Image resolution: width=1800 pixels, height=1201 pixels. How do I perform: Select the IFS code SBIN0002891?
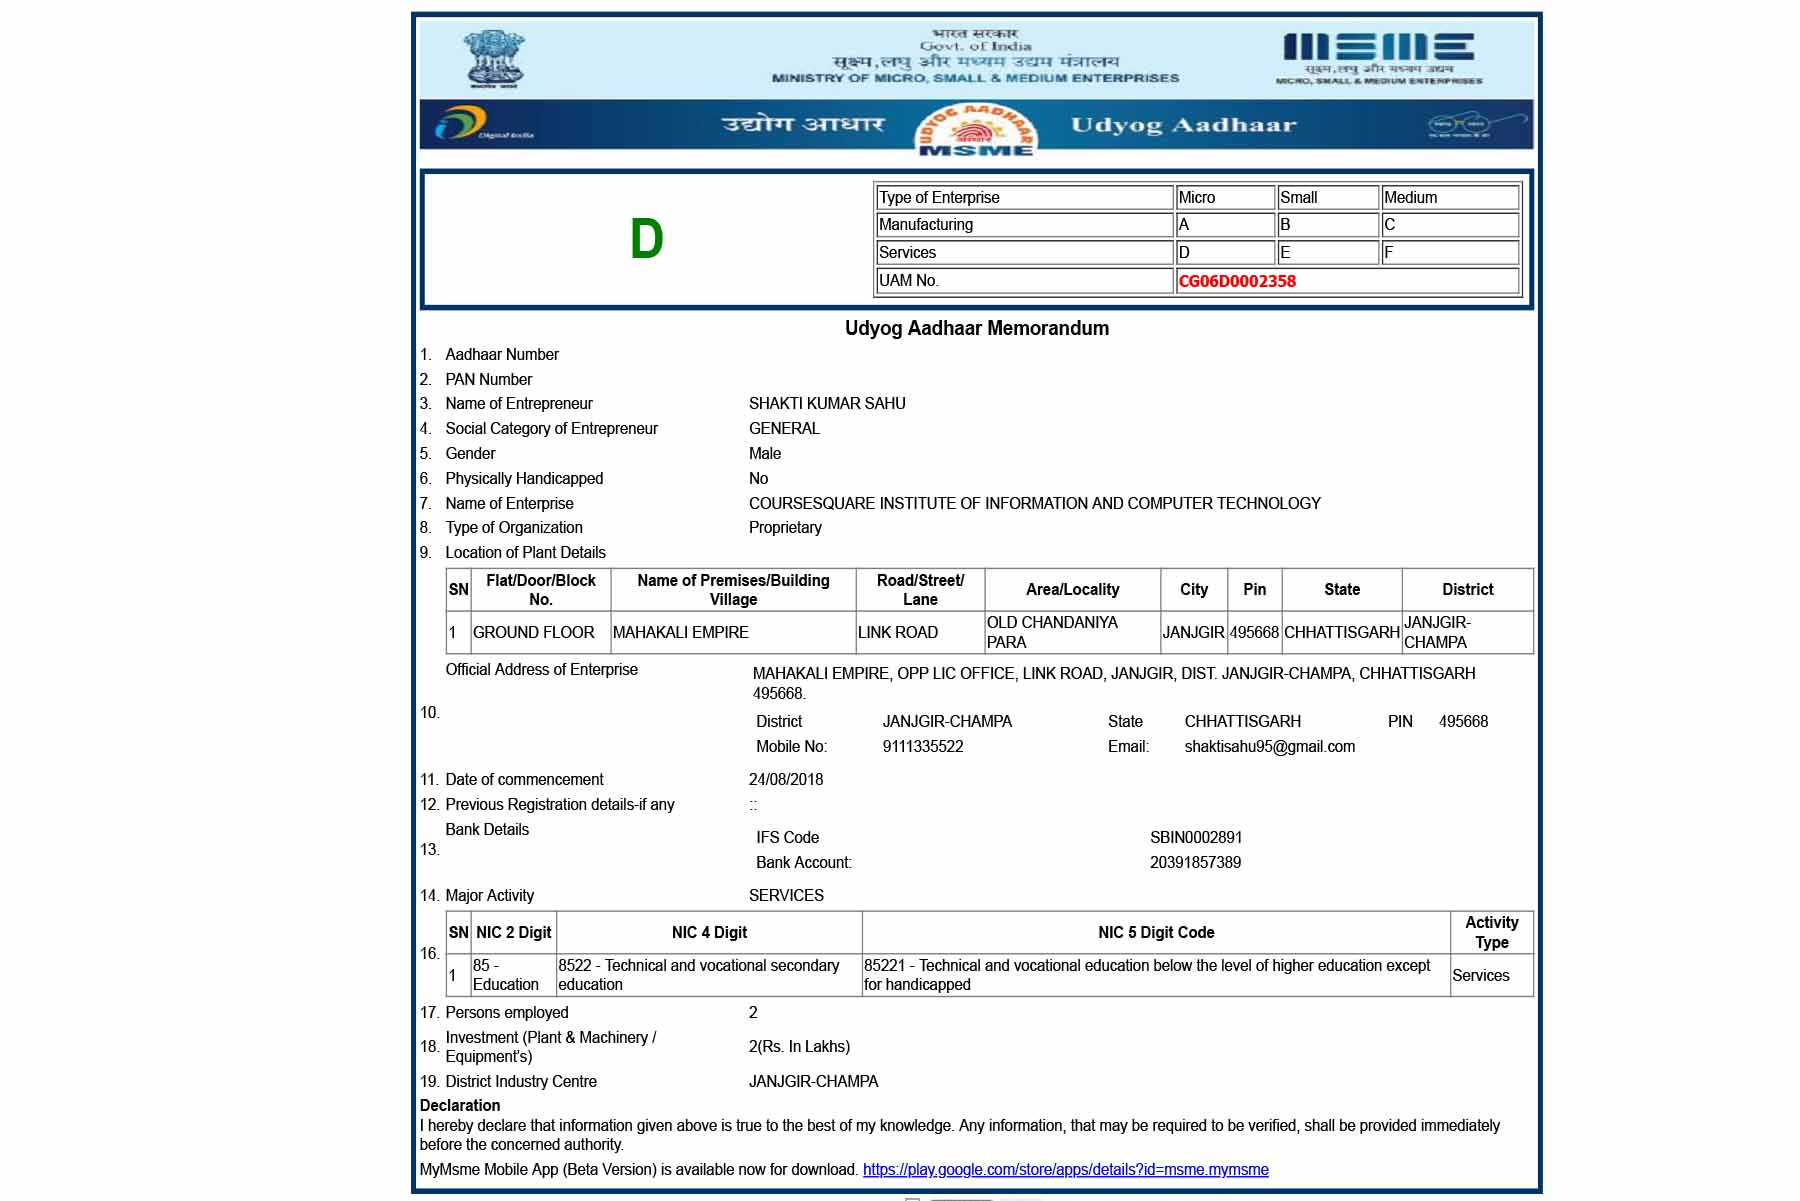pyautogui.click(x=1196, y=837)
